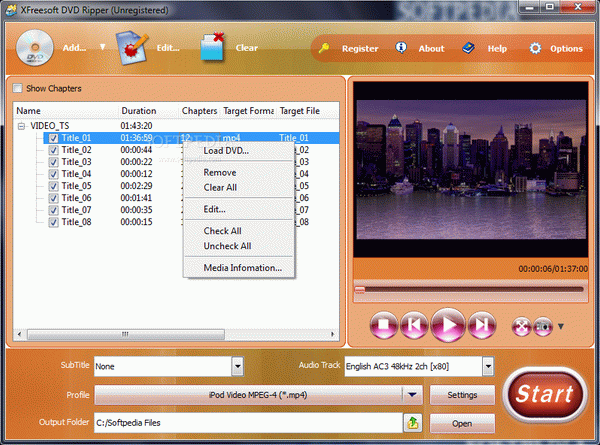Enable the Show Chapters checkbox
Viewport: 600px width, 445px height.
(17, 88)
